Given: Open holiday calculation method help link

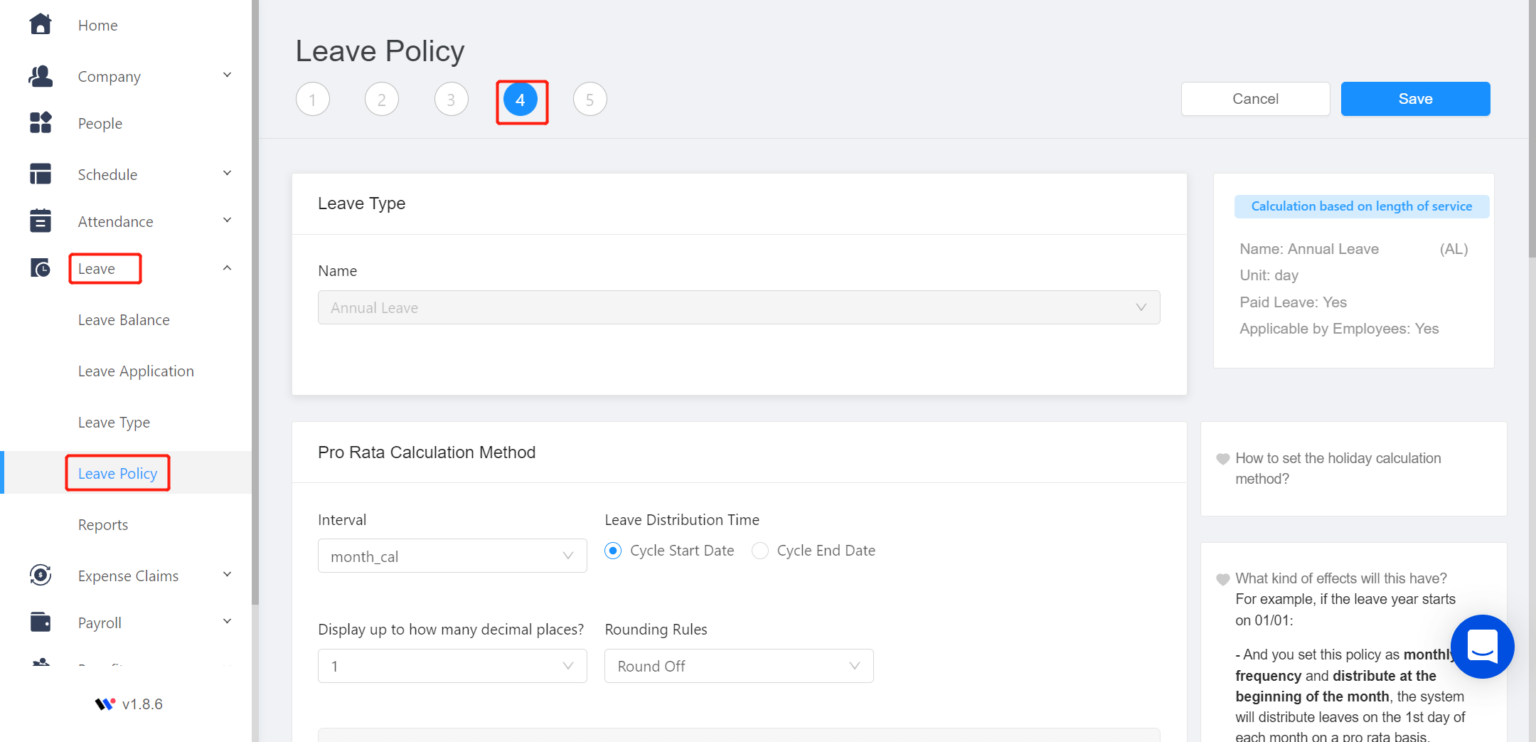Looking at the screenshot, I should 1338,468.
